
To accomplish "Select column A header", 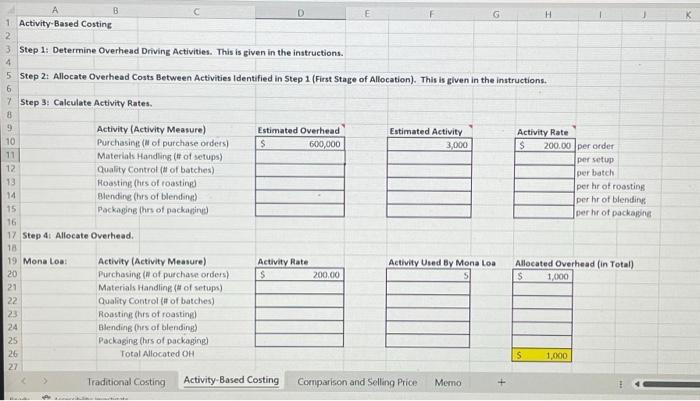I will coord(54,9).
